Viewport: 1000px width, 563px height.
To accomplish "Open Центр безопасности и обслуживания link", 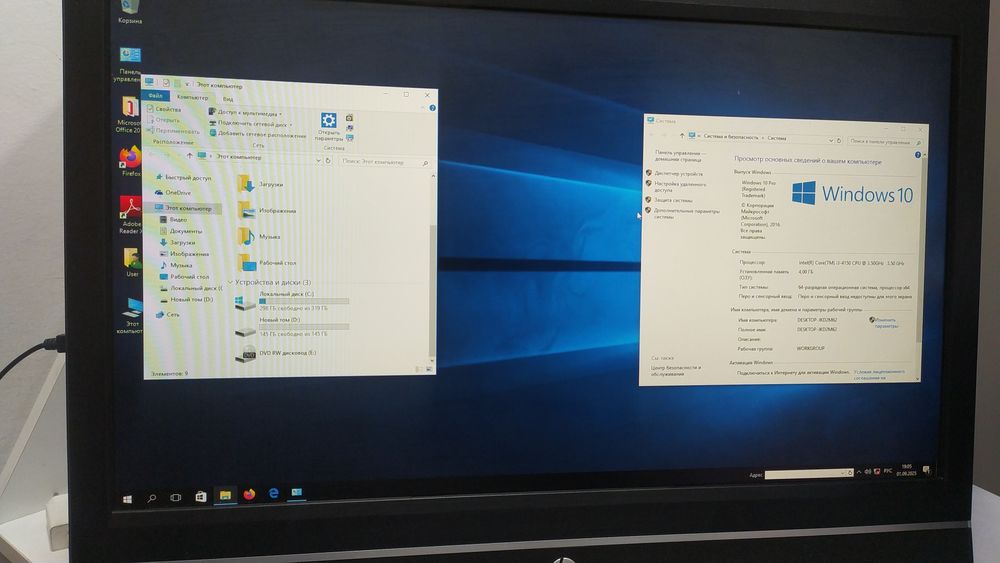I will tap(675, 370).
